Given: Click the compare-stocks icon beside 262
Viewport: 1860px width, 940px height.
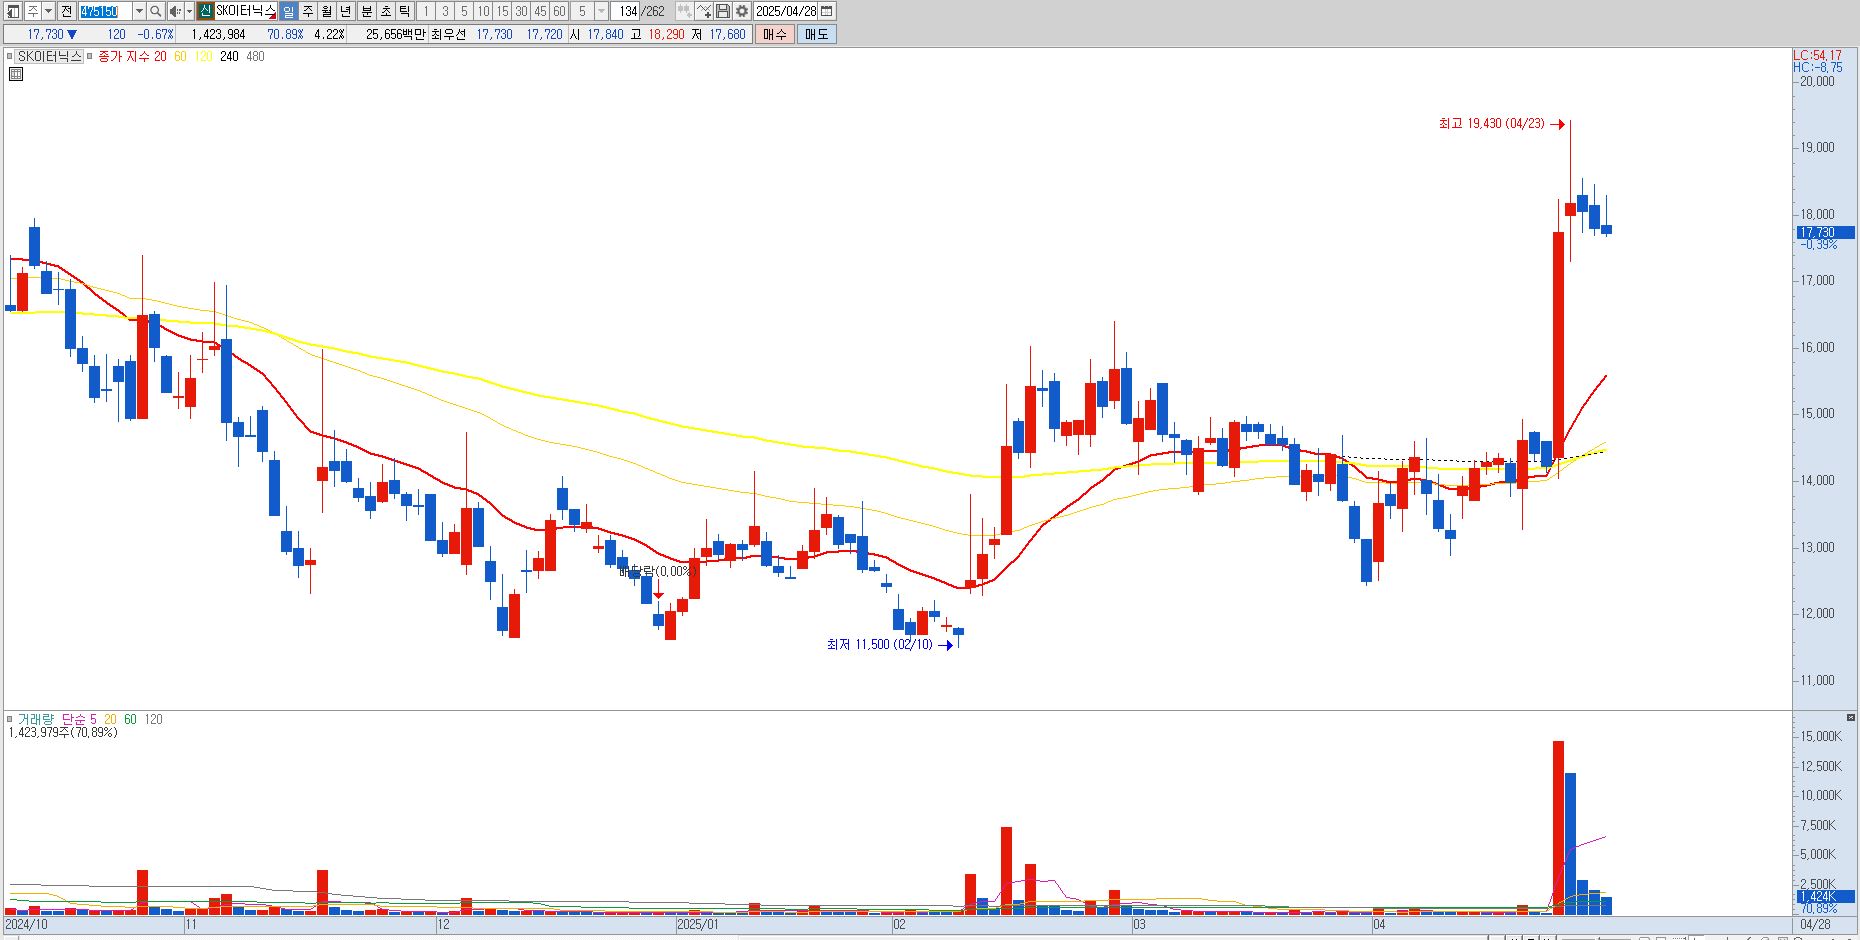Looking at the screenshot, I should coord(684,11).
